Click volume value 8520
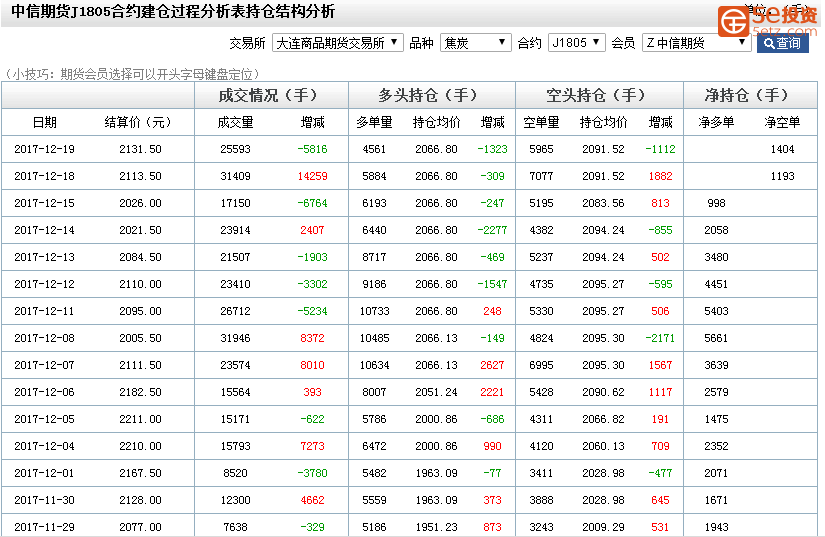The height and width of the screenshot is (537, 825). tap(235, 473)
